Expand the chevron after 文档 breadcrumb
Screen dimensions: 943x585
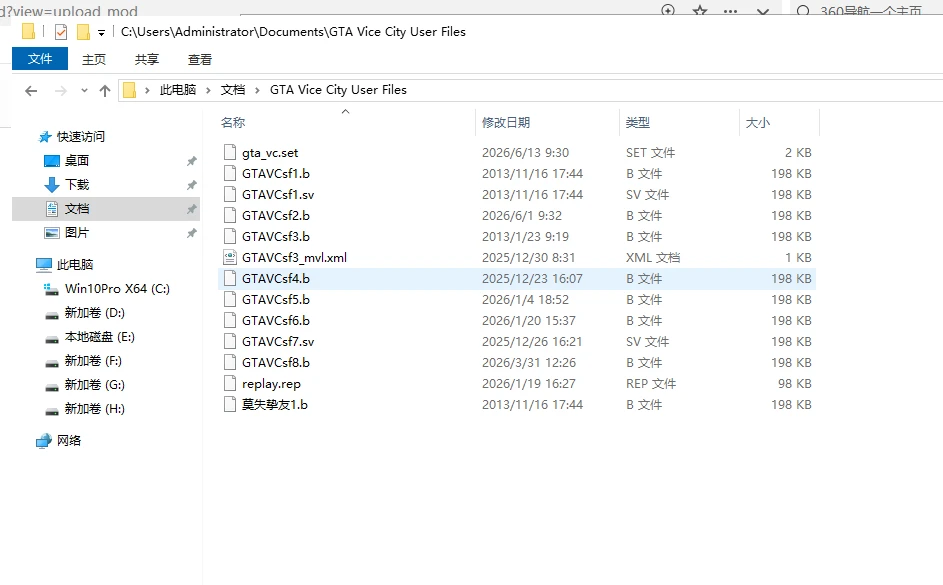(257, 90)
